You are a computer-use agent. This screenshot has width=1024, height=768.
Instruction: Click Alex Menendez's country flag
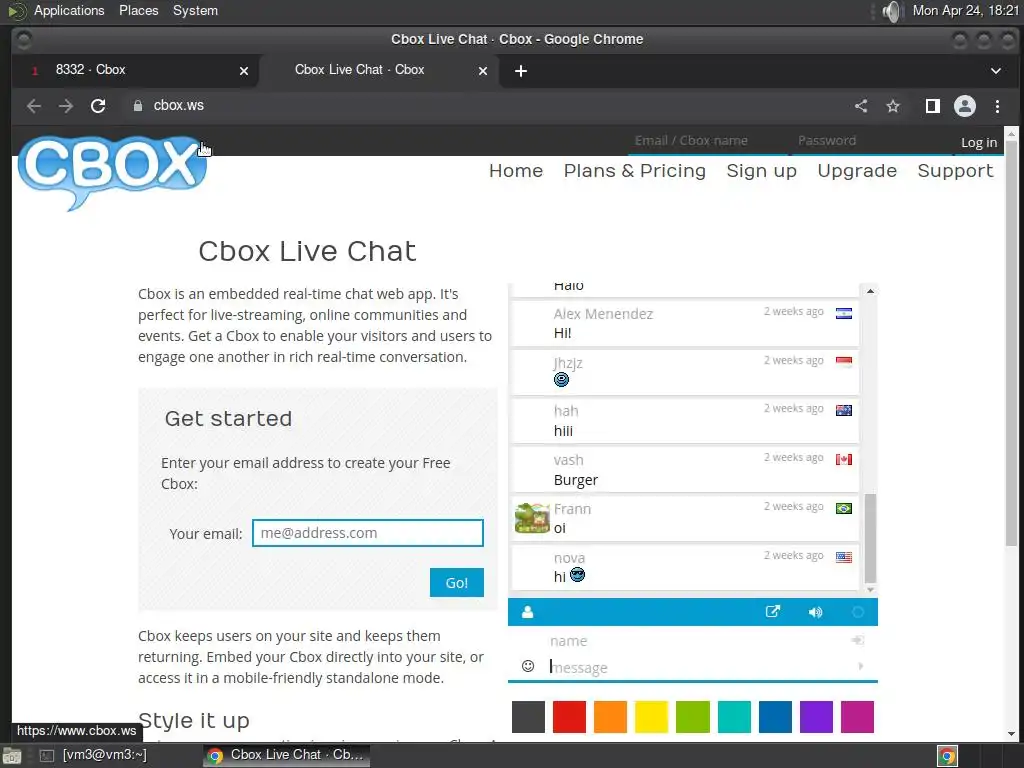coord(844,313)
